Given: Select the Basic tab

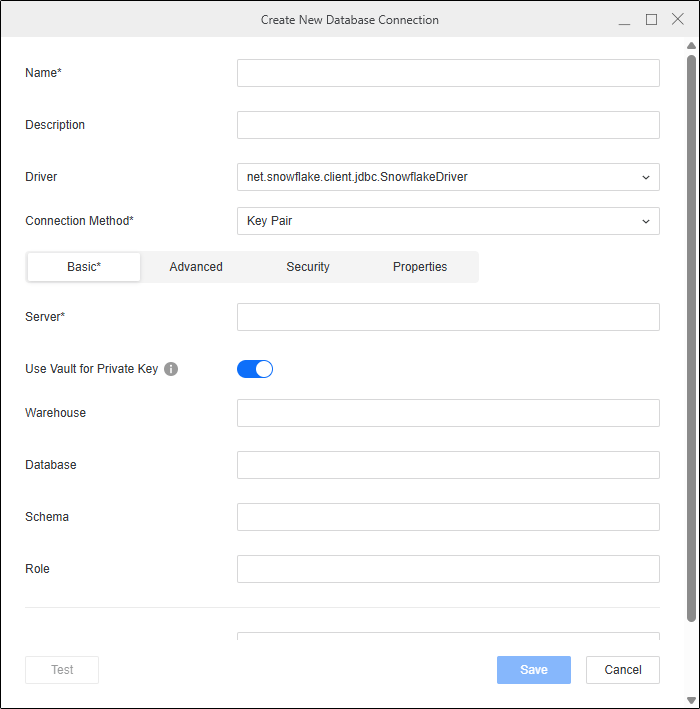Looking at the screenshot, I should pos(84,267).
